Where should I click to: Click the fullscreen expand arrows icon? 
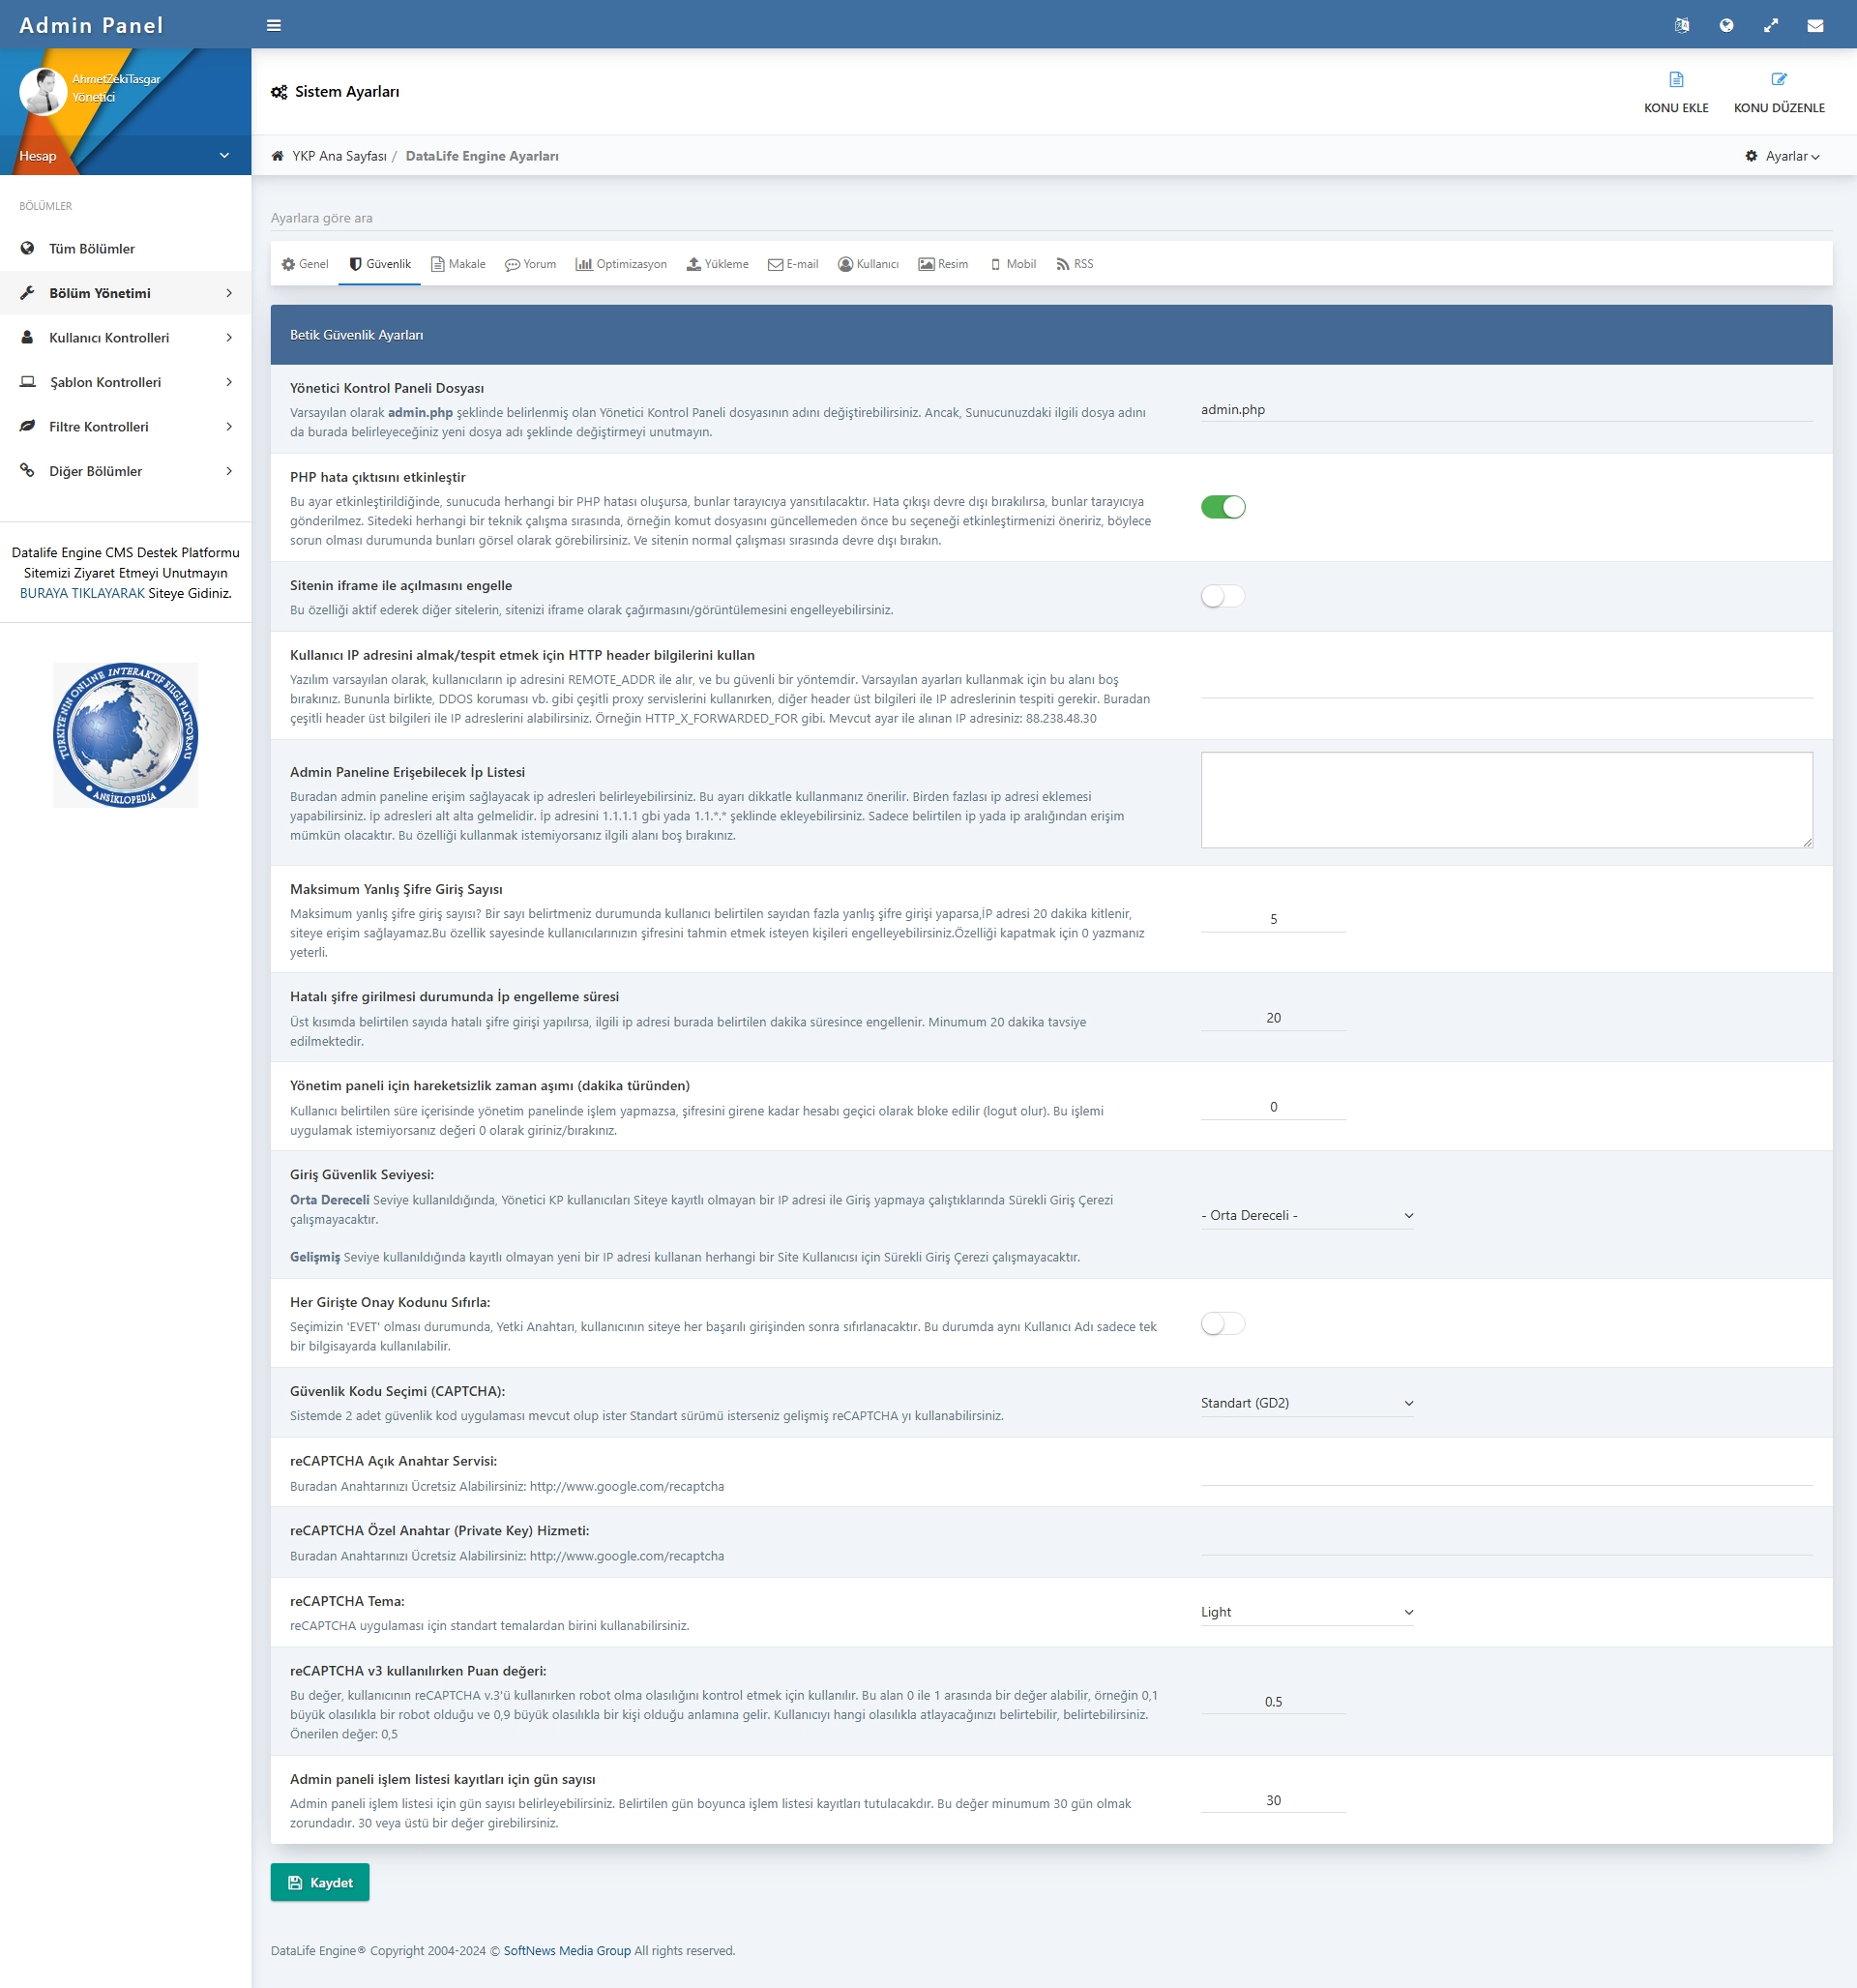1770,26
